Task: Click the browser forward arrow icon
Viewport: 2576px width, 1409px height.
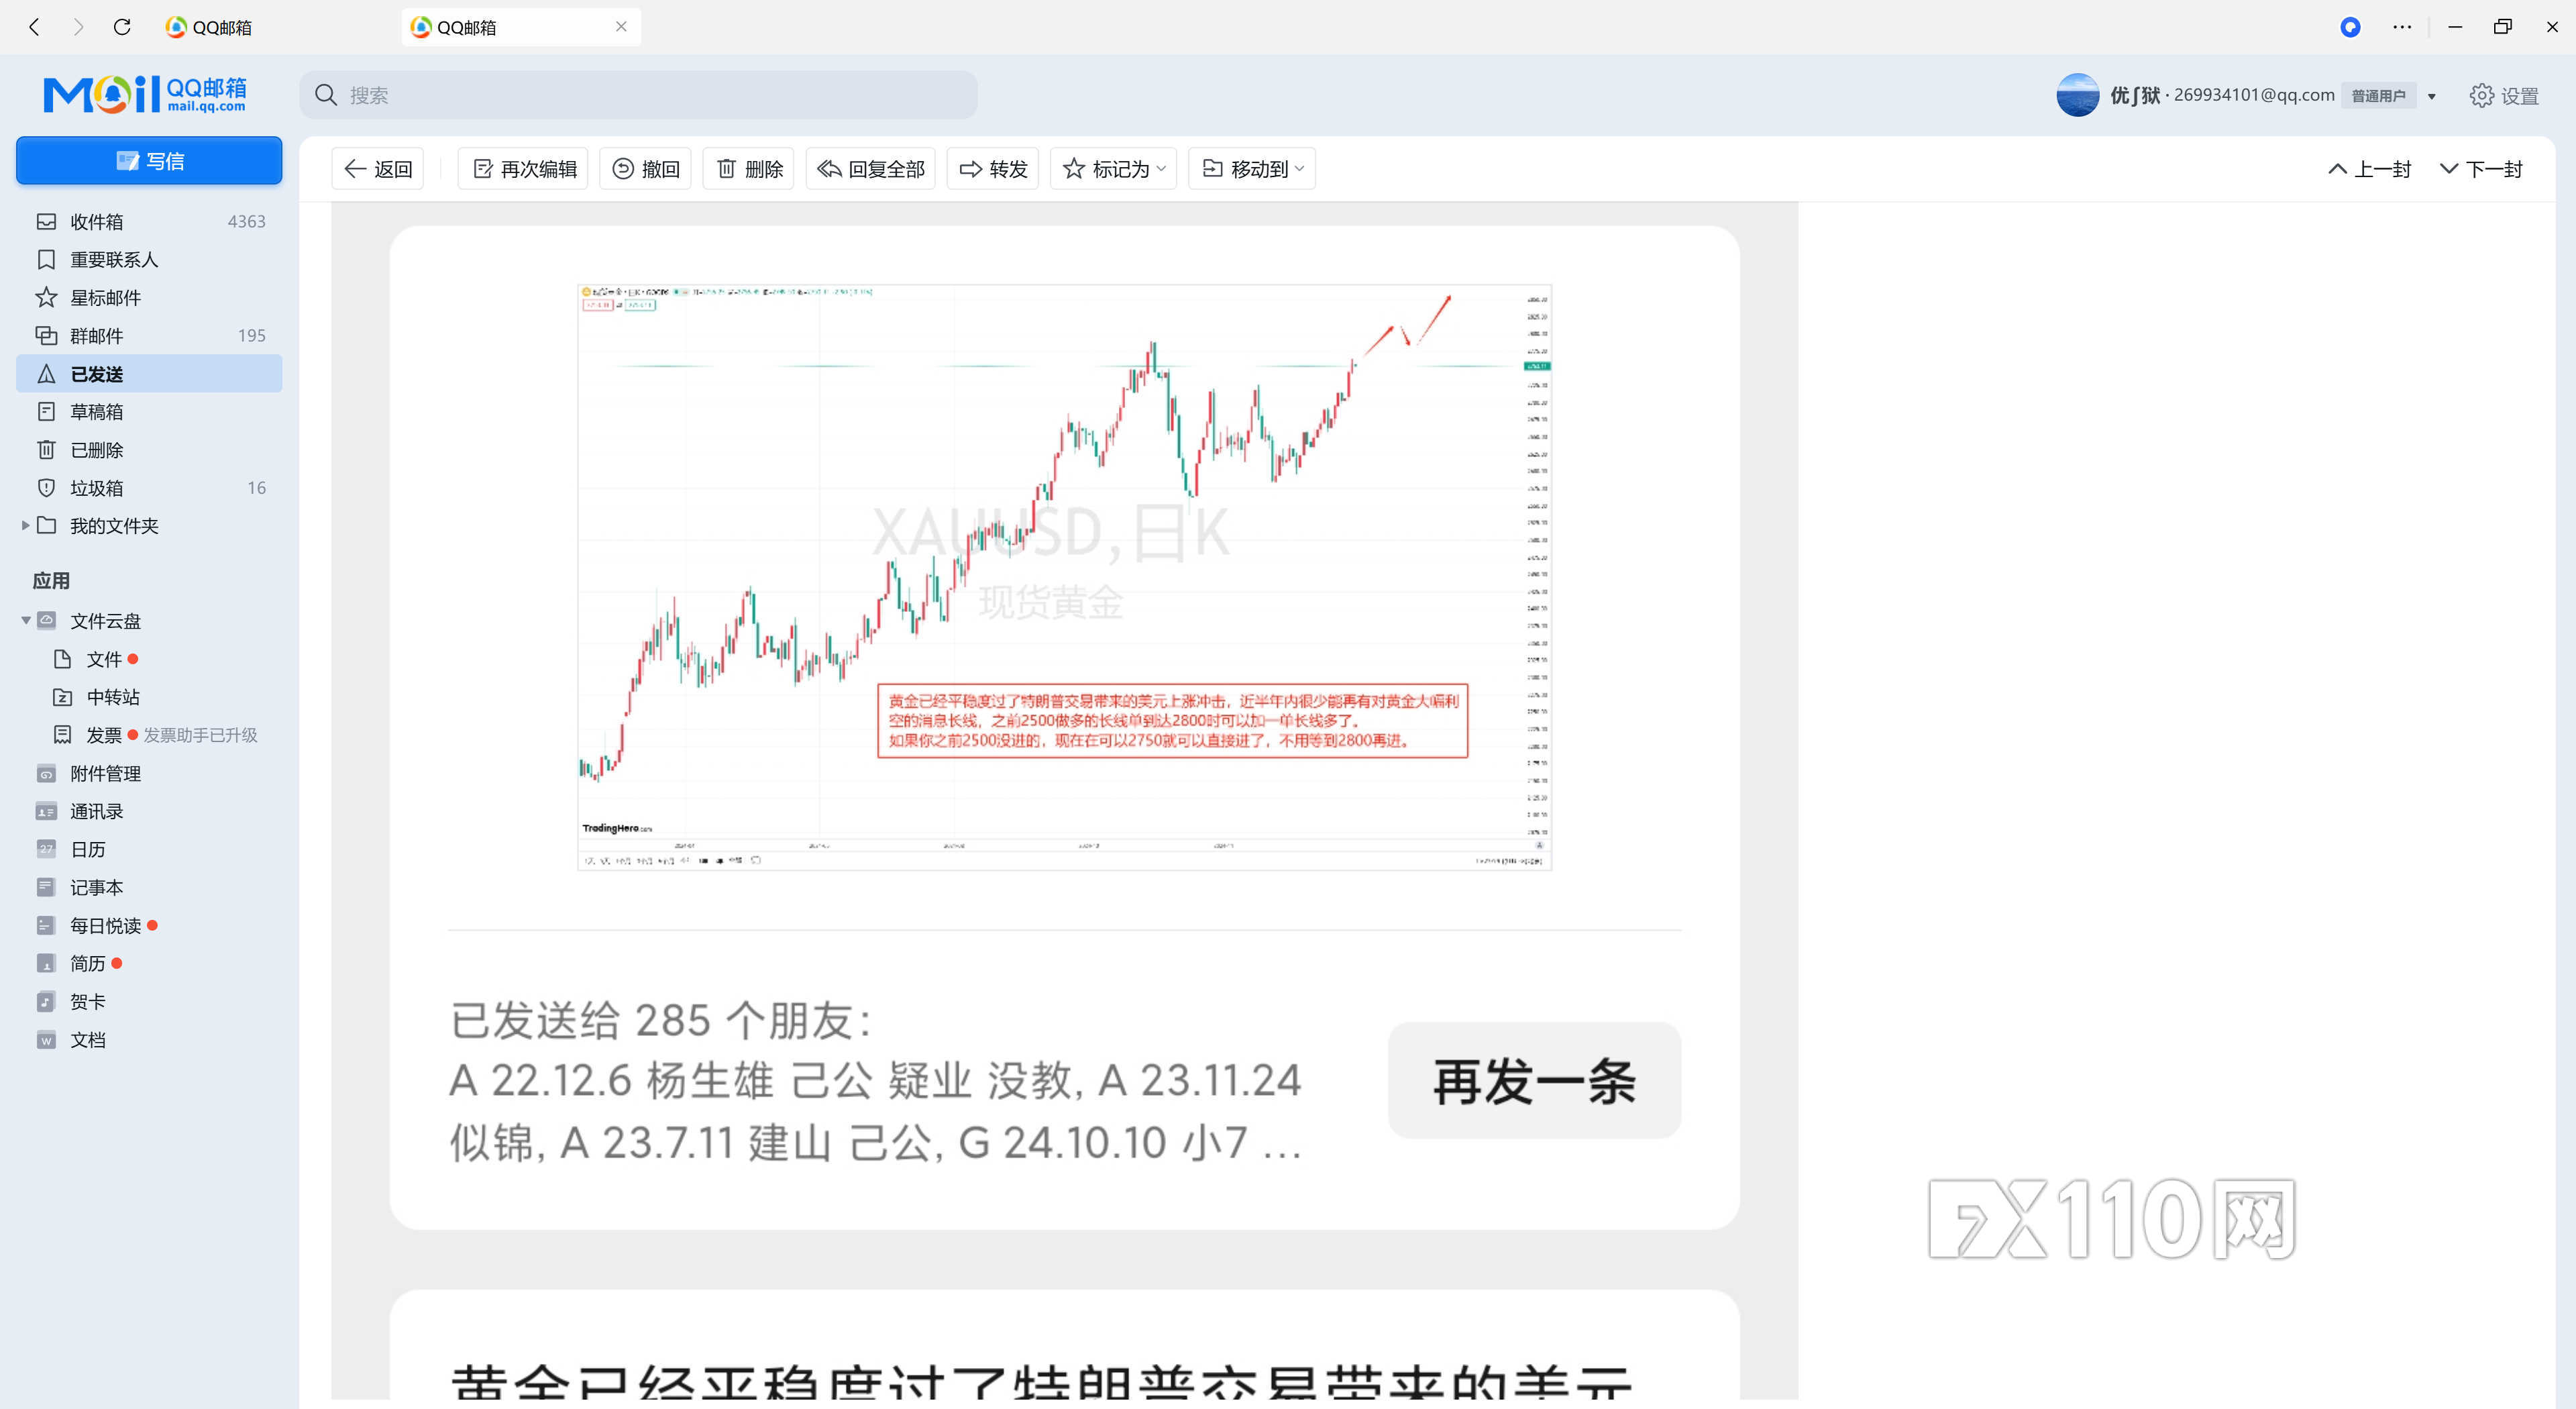Action: (x=78, y=27)
